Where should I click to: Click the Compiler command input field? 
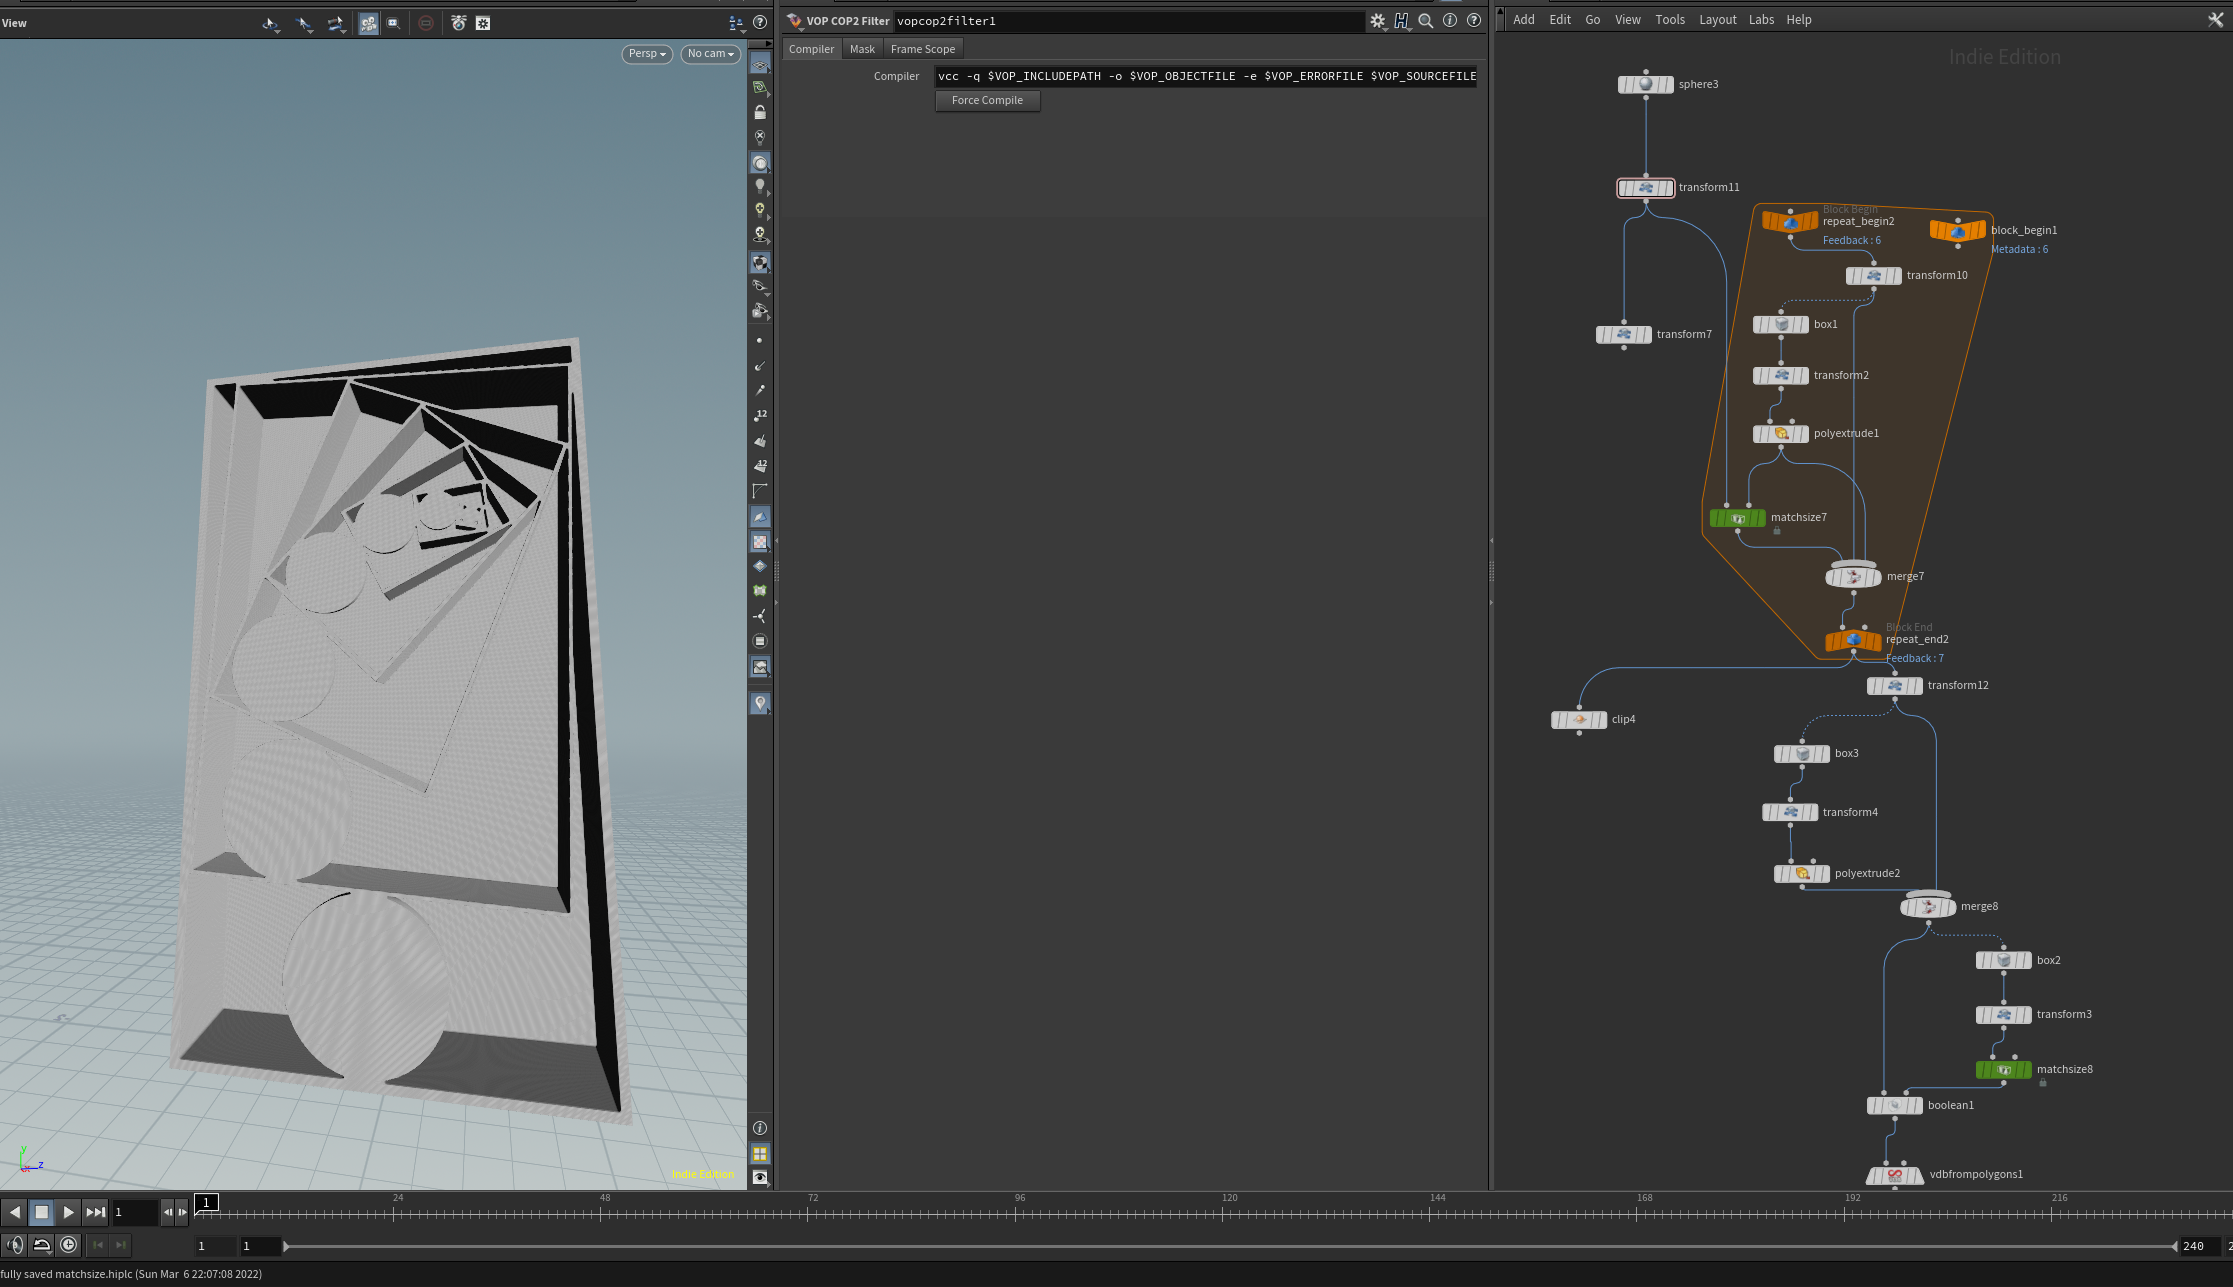point(1206,76)
